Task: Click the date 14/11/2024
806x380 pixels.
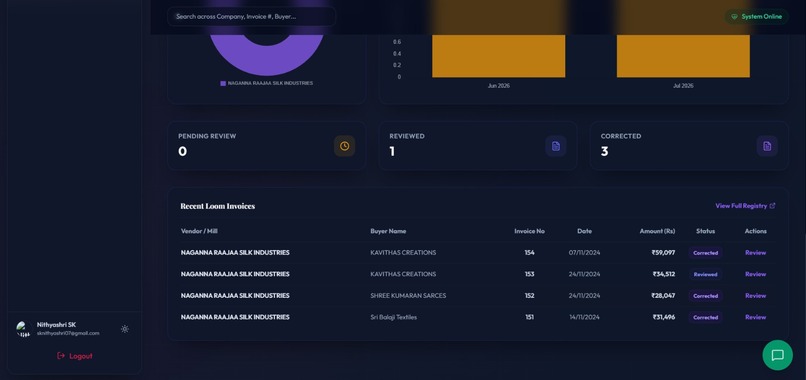Action: (x=584, y=317)
